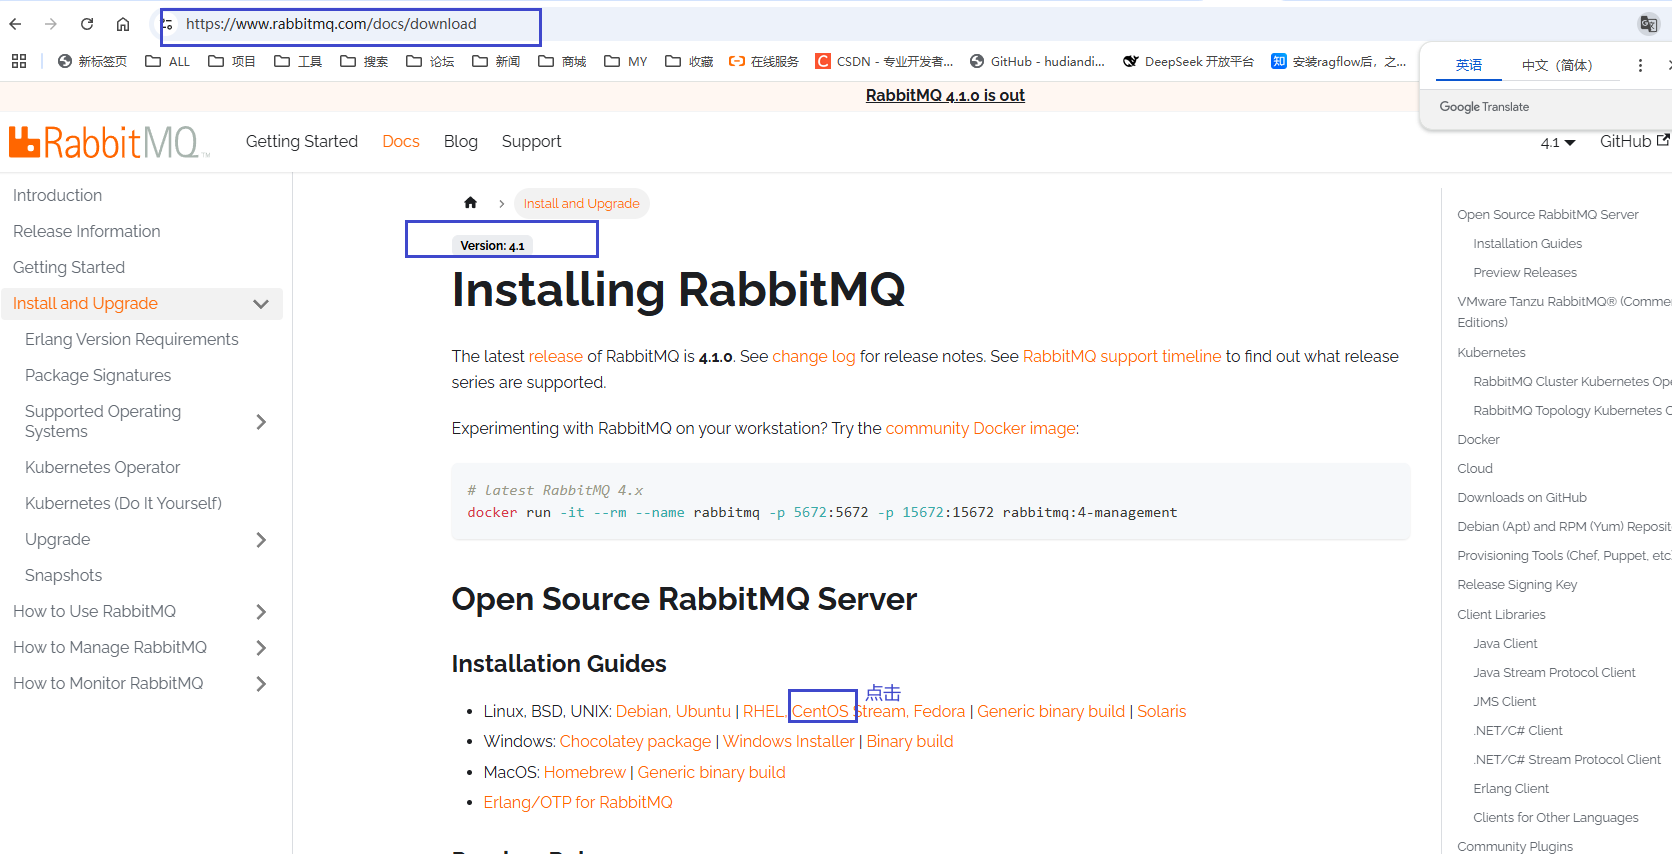The width and height of the screenshot is (1672, 854).
Task: Open the 搜索 bookmarks folder
Action: 364,61
